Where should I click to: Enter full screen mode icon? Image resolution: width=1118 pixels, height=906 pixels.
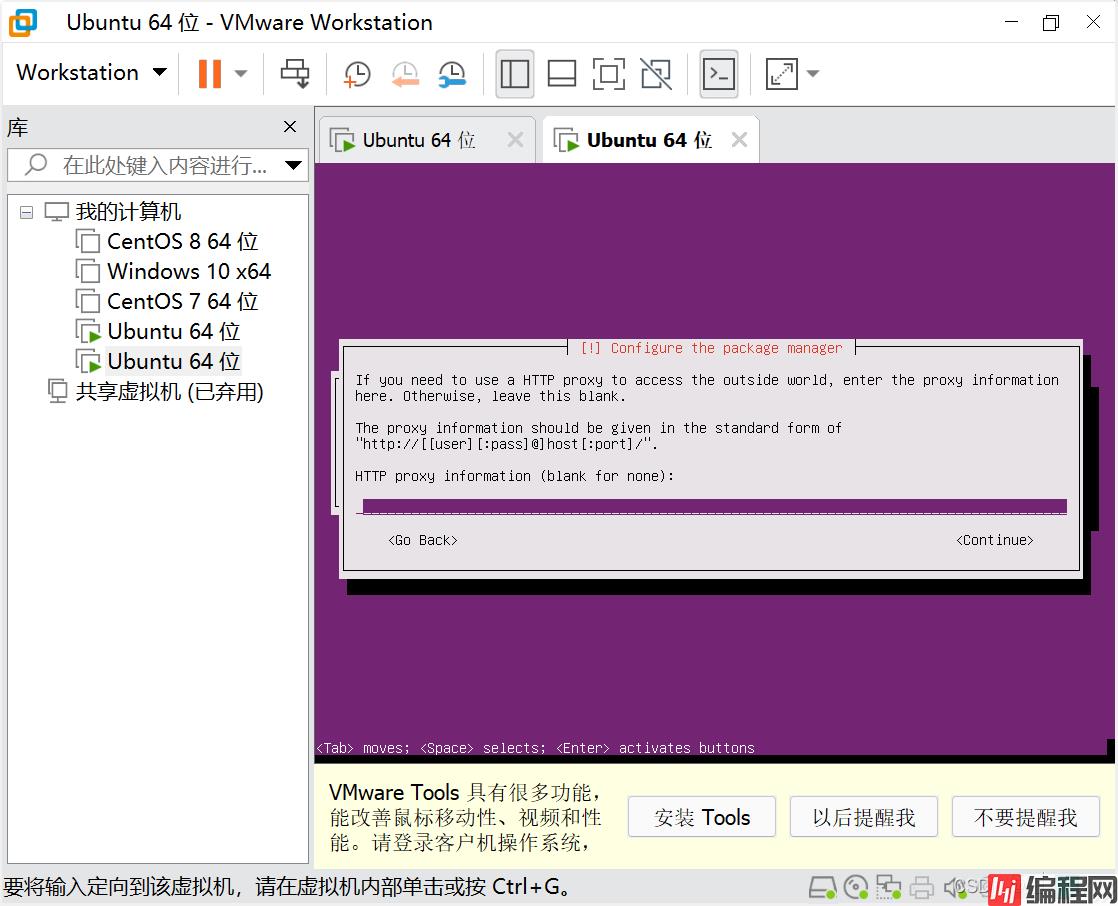[x=608, y=73]
